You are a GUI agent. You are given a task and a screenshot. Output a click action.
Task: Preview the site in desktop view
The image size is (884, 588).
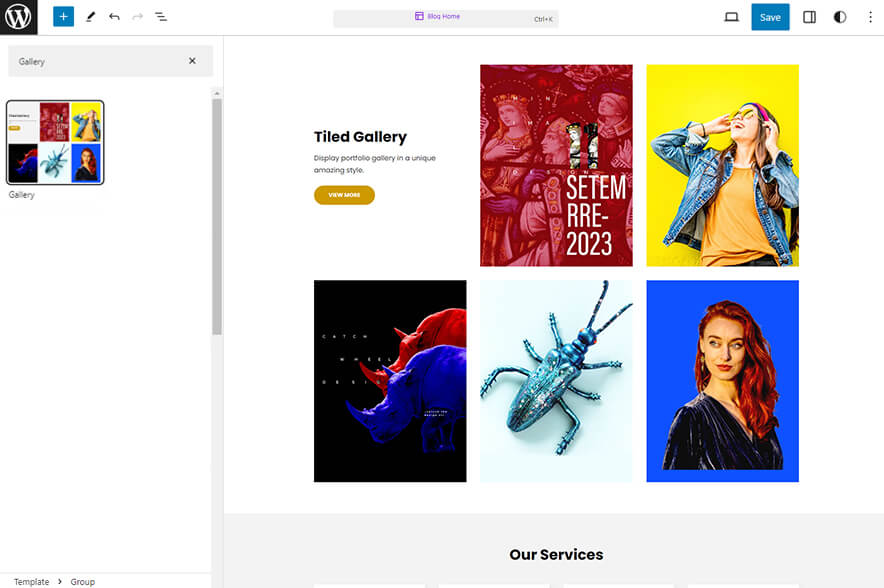pyautogui.click(x=731, y=16)
